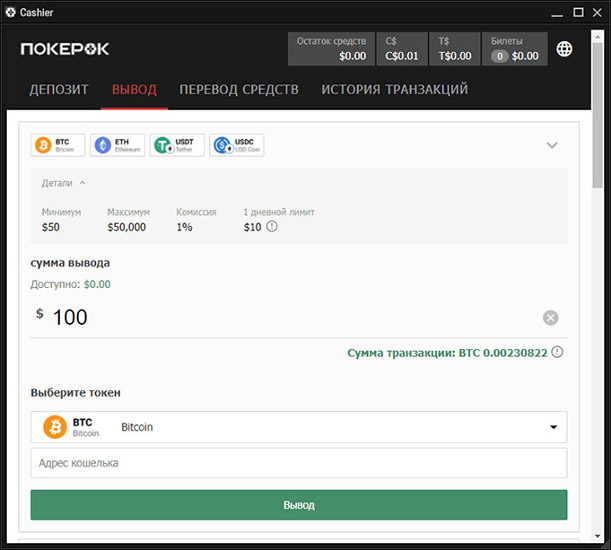Click the transaction amount info icon

click(x=557, y=352)
